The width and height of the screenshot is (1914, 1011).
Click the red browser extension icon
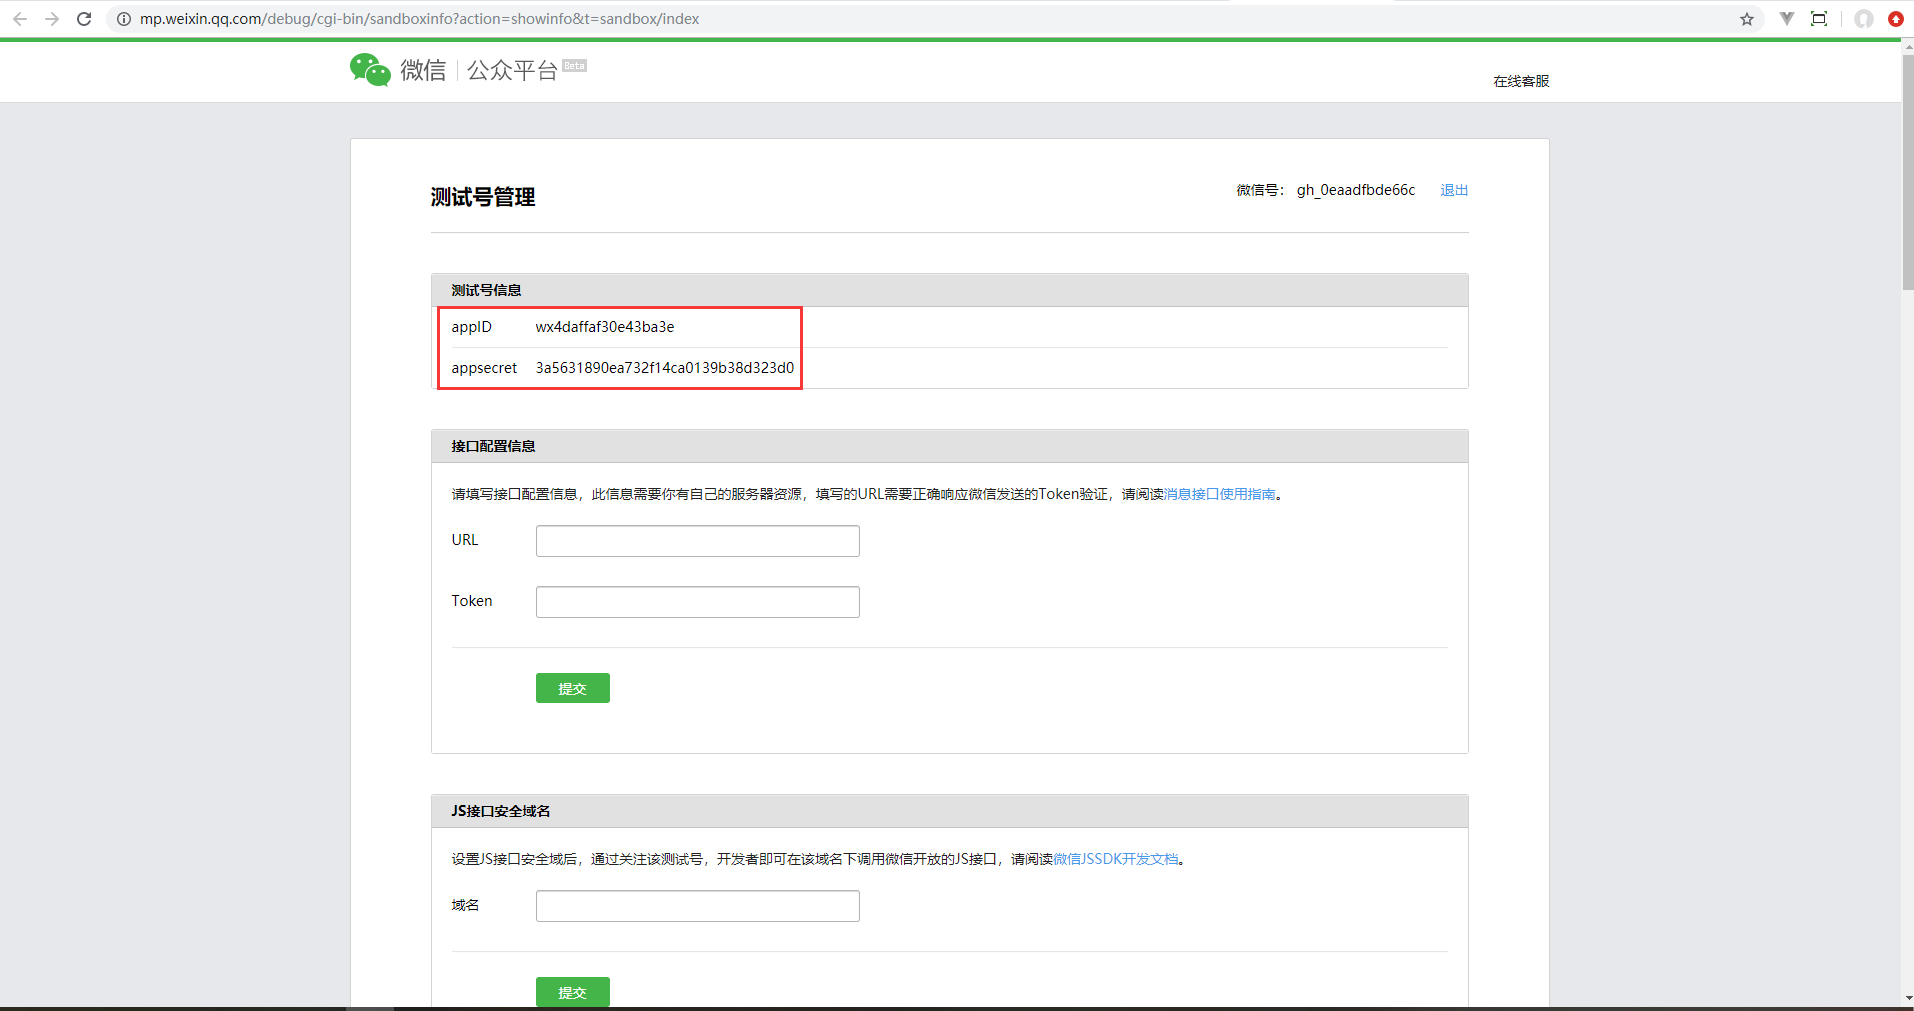pyautogui.click(x=1895, y=18)
